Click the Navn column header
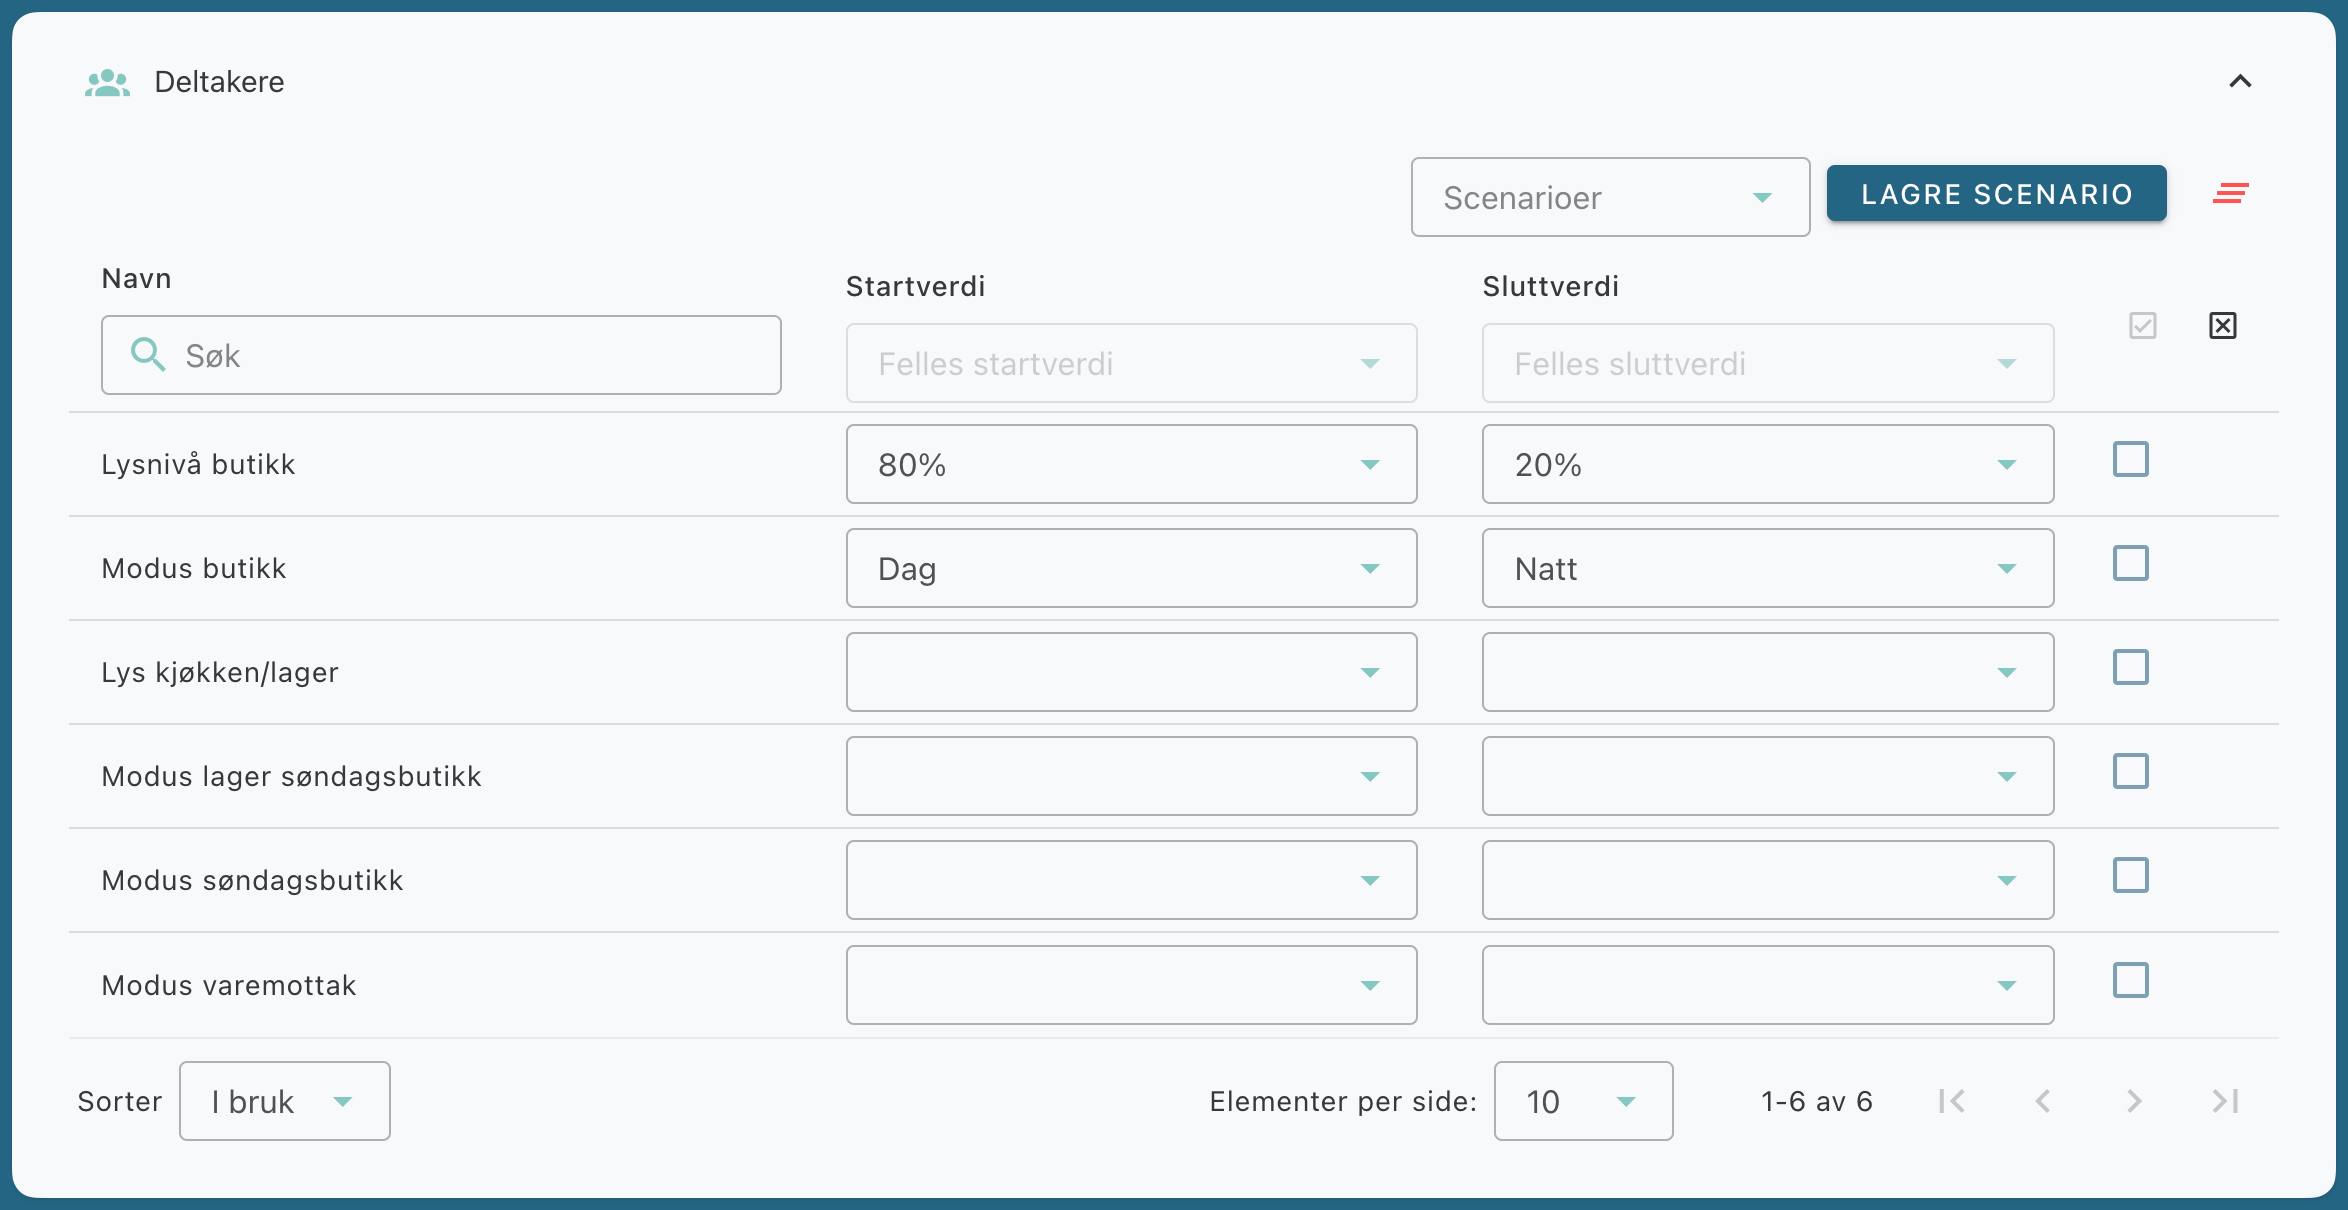The image size is (2348, 1210). 137,278
